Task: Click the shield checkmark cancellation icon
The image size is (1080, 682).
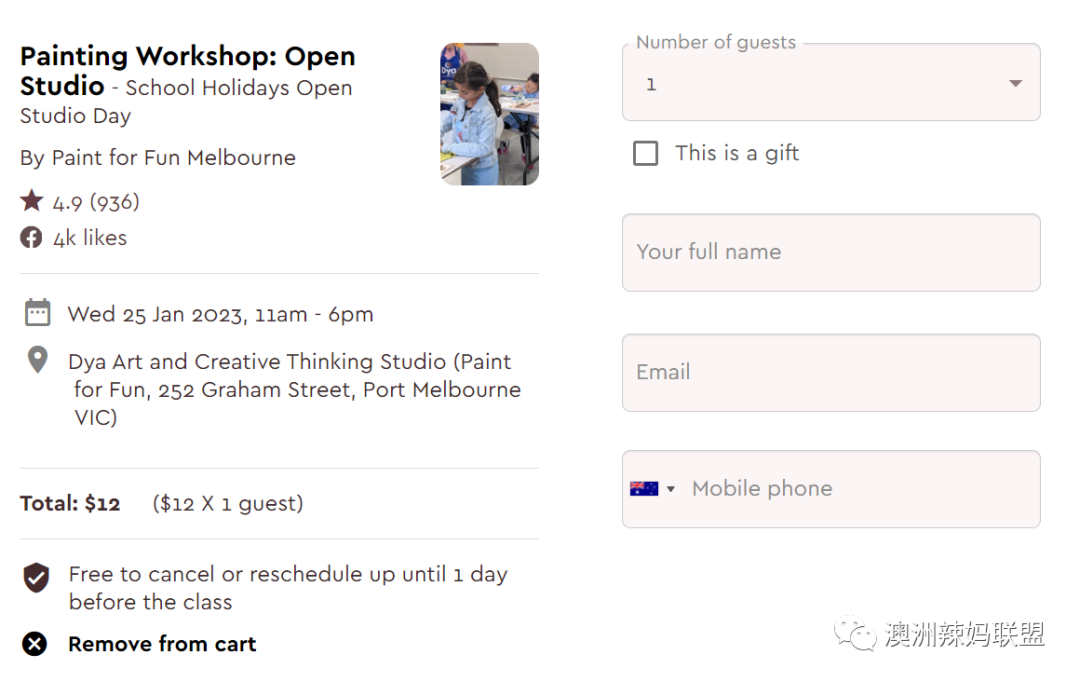Action: 37,577
